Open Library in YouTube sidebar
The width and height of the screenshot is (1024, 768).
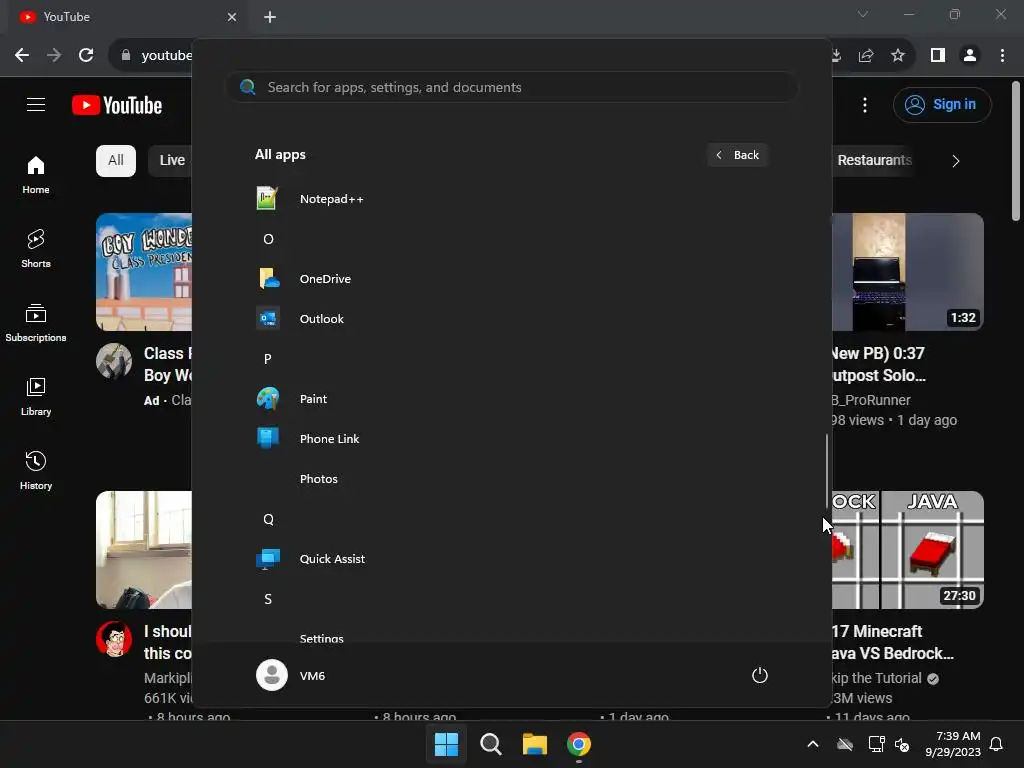point(36,396)
